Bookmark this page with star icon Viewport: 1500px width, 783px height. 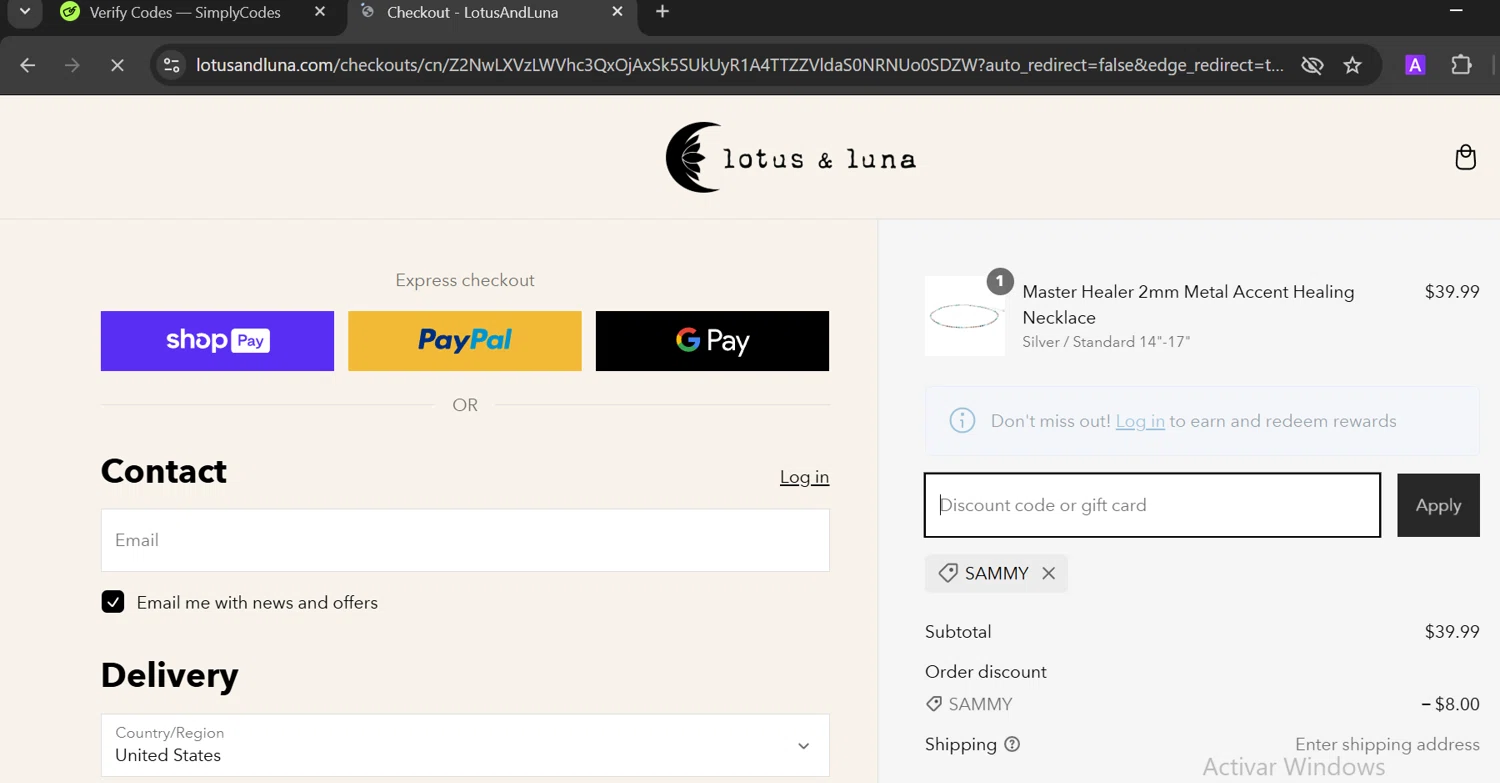1353,65
